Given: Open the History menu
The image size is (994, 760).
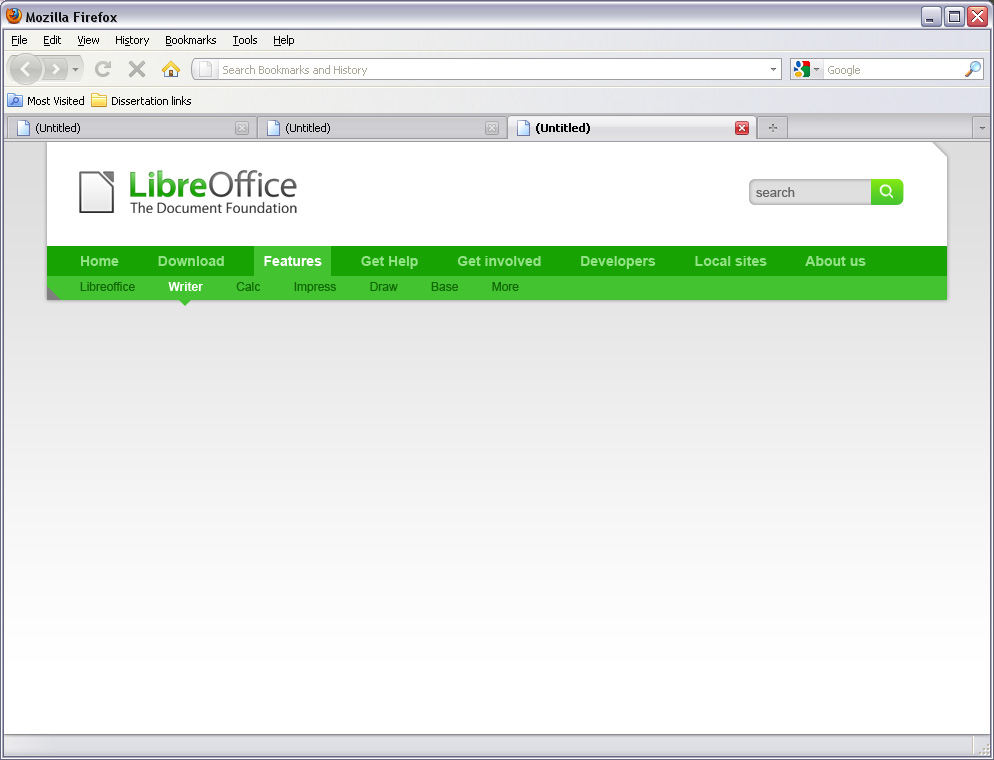Looking at the screenshot, I should (x=132, y=40).
